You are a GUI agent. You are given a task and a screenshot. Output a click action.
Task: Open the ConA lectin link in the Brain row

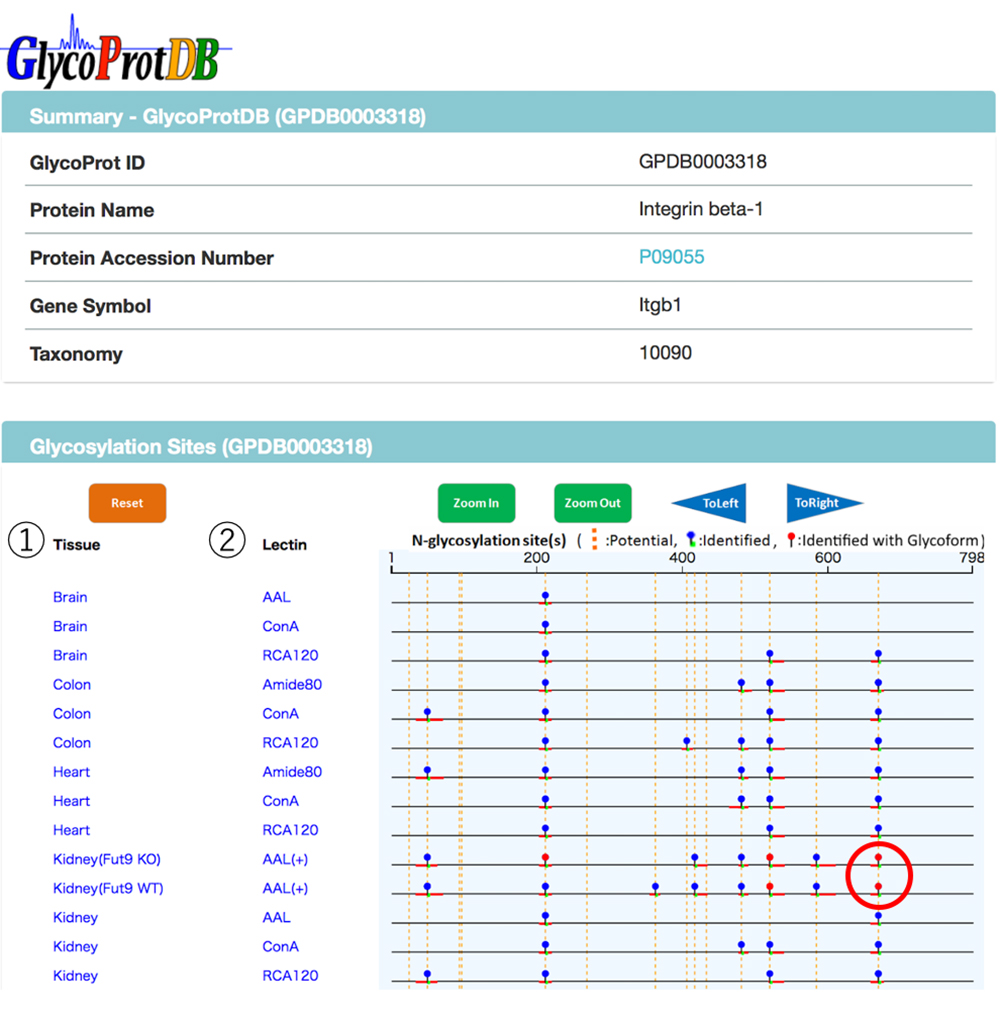(x=281, y=626)
